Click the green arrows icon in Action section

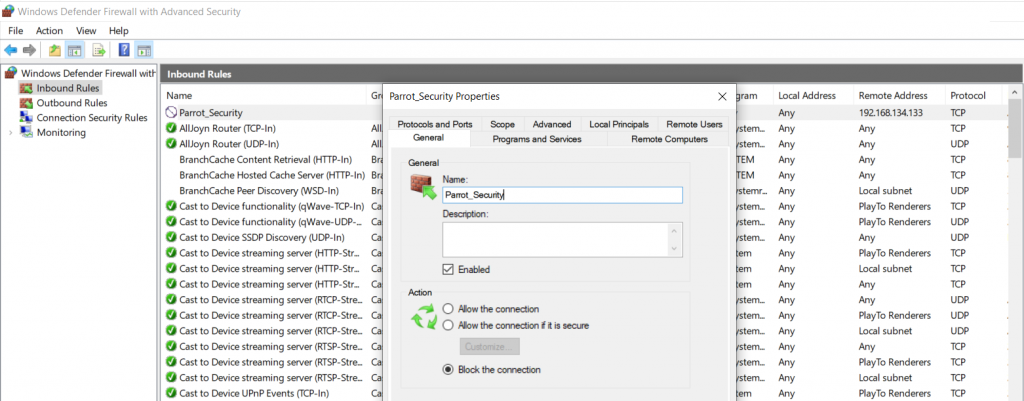coord(423,316)
